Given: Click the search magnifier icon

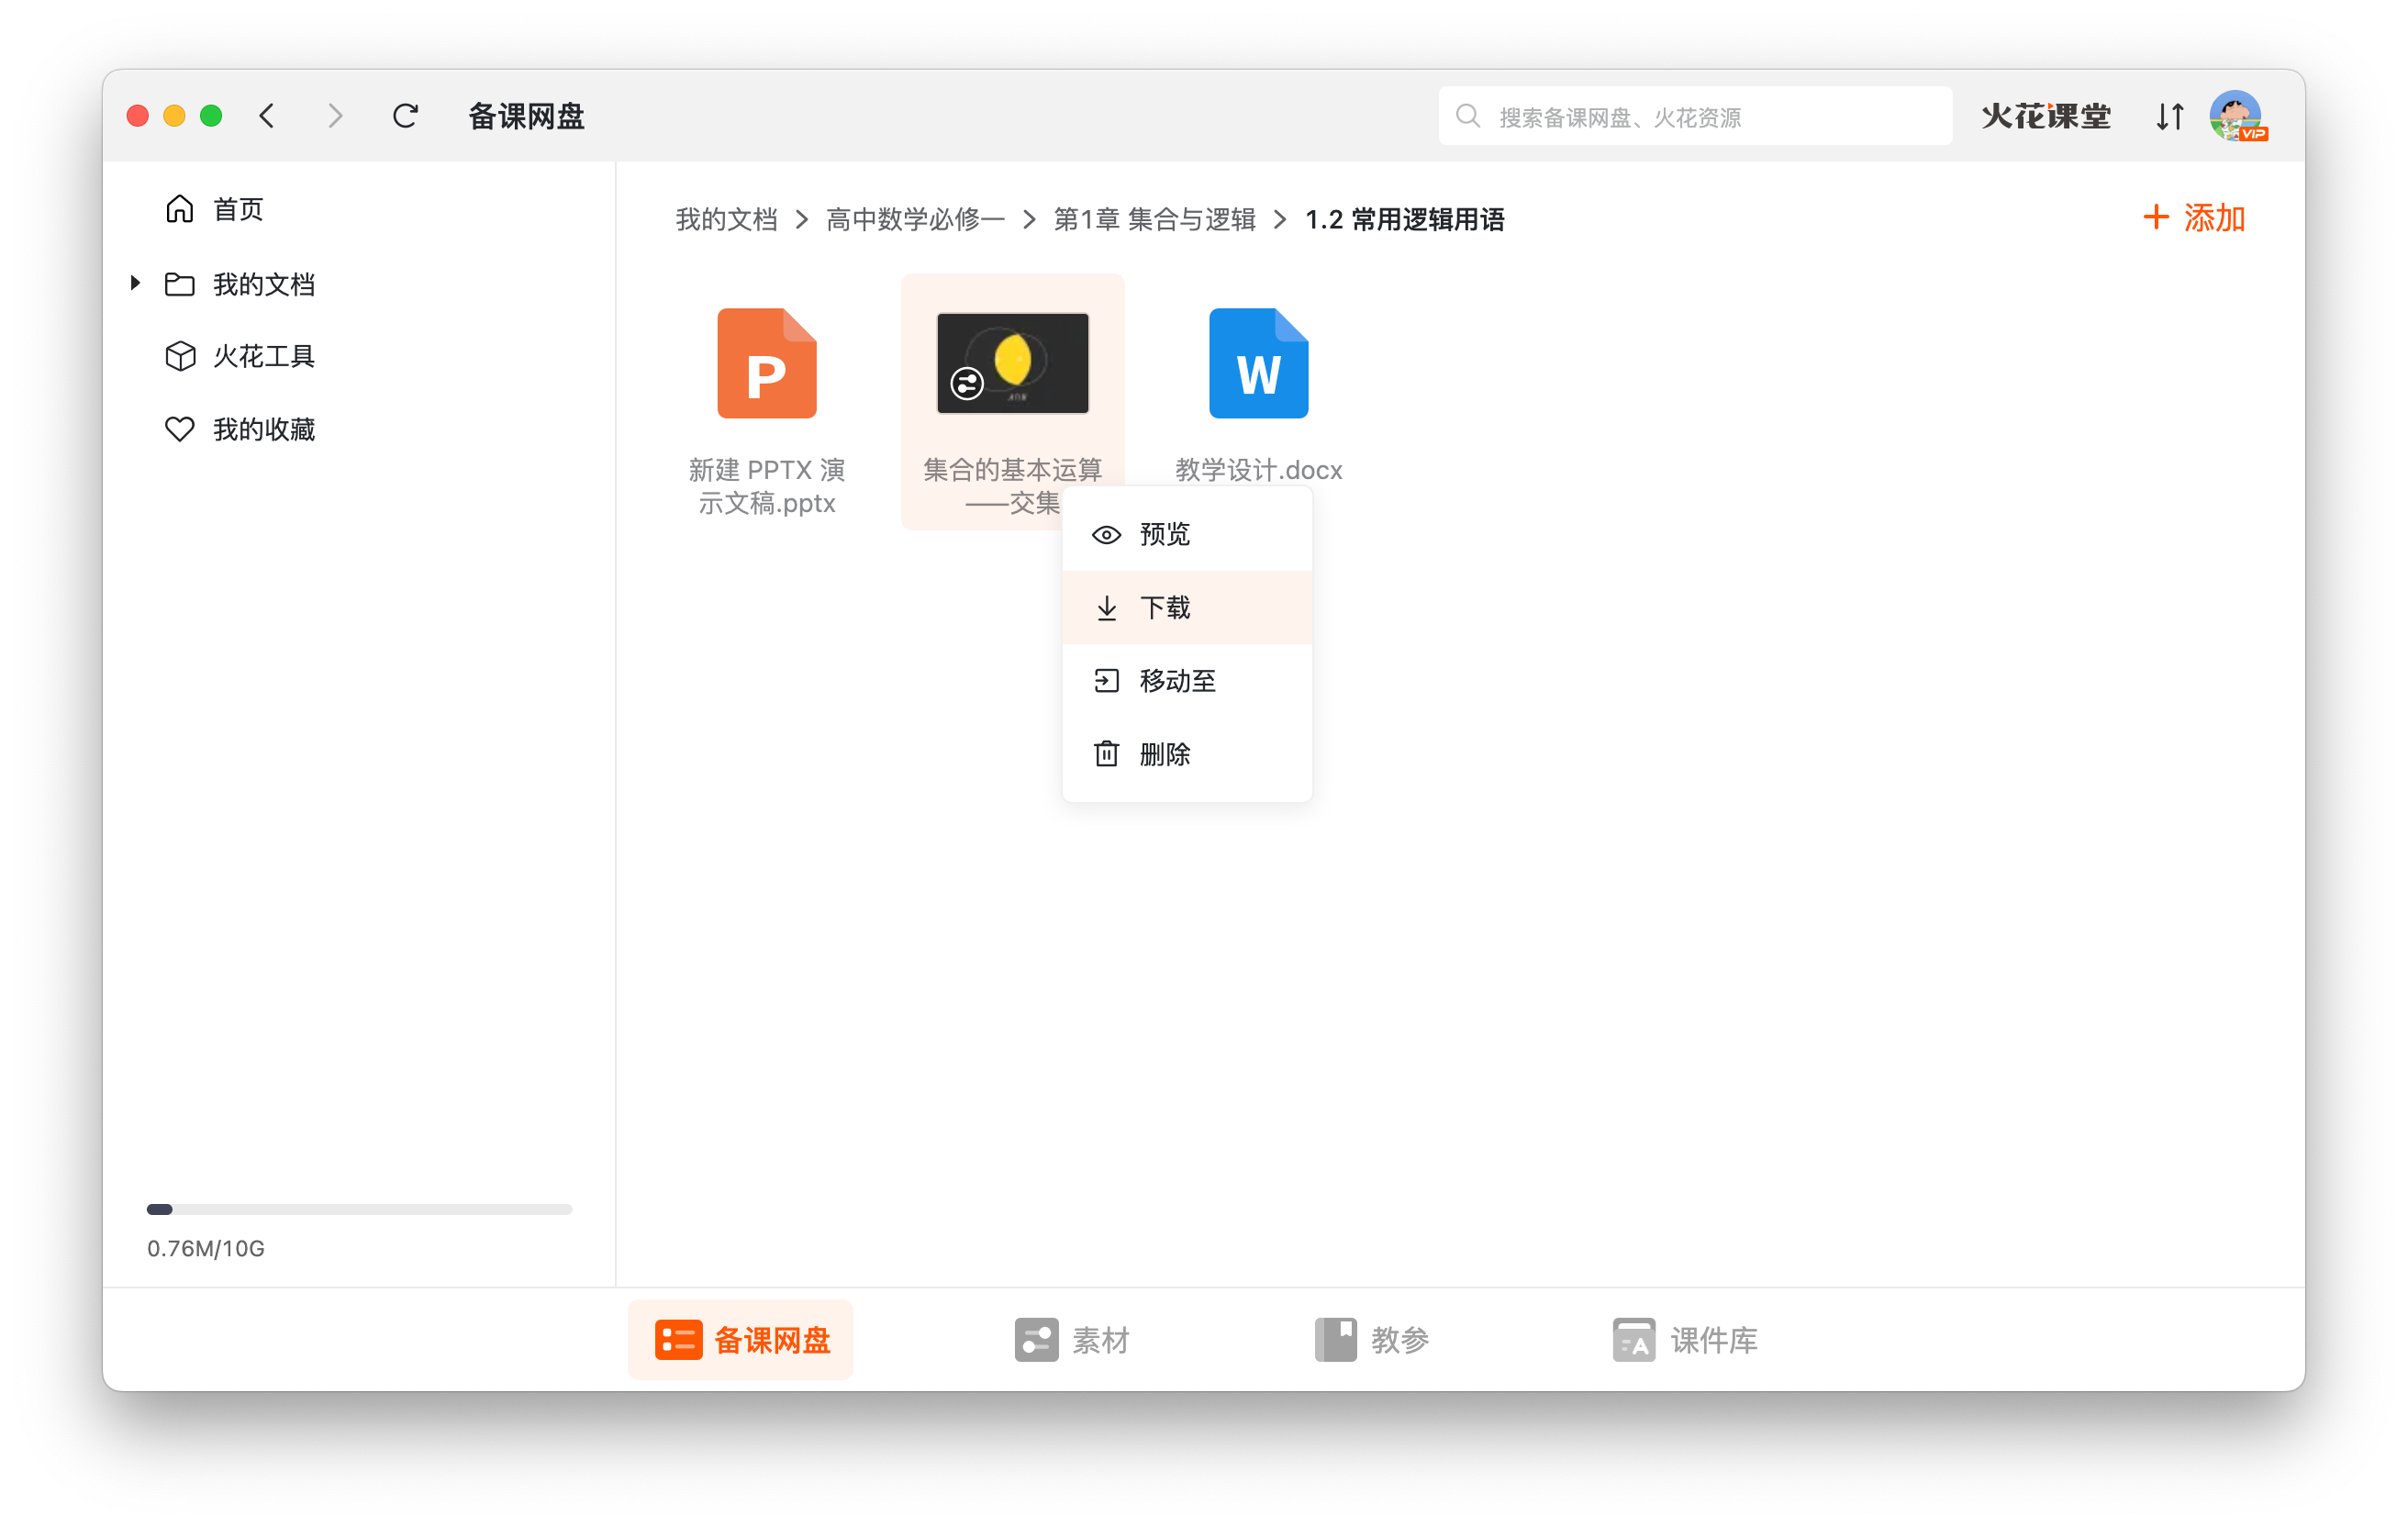Looking at the screenshot, I should coord(1467,116).
